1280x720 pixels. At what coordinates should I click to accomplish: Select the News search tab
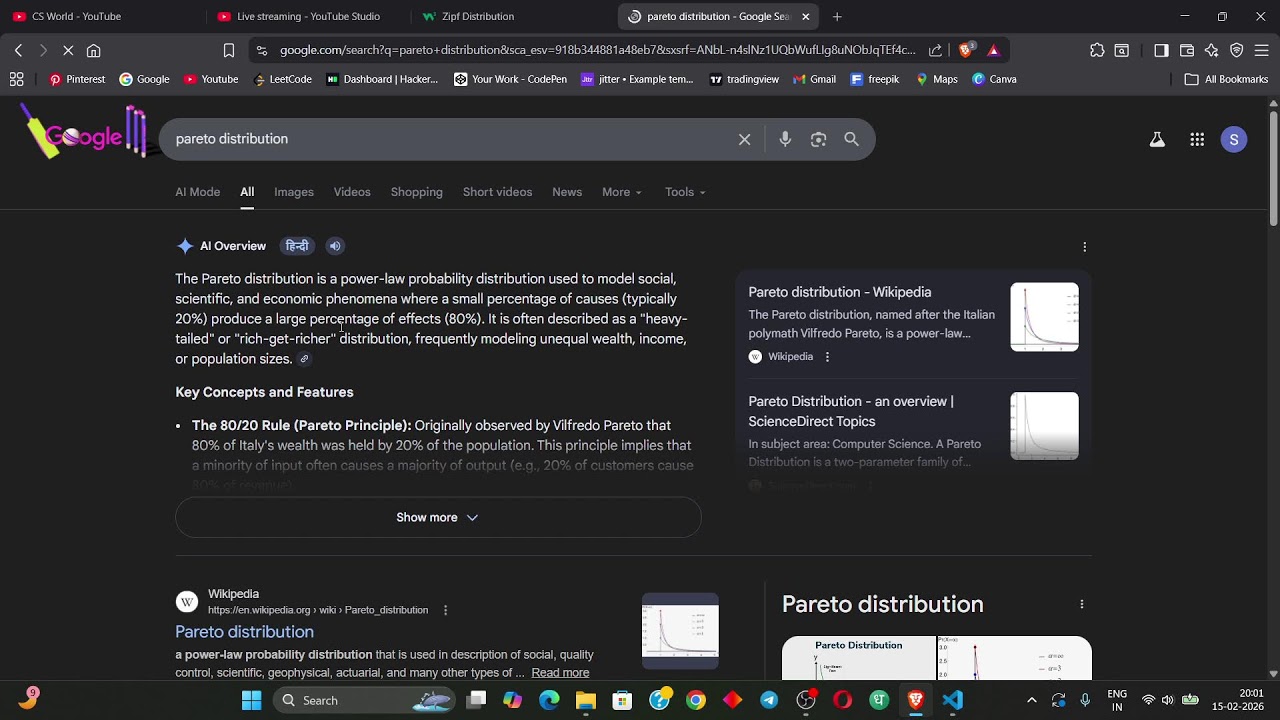(567, 192)
